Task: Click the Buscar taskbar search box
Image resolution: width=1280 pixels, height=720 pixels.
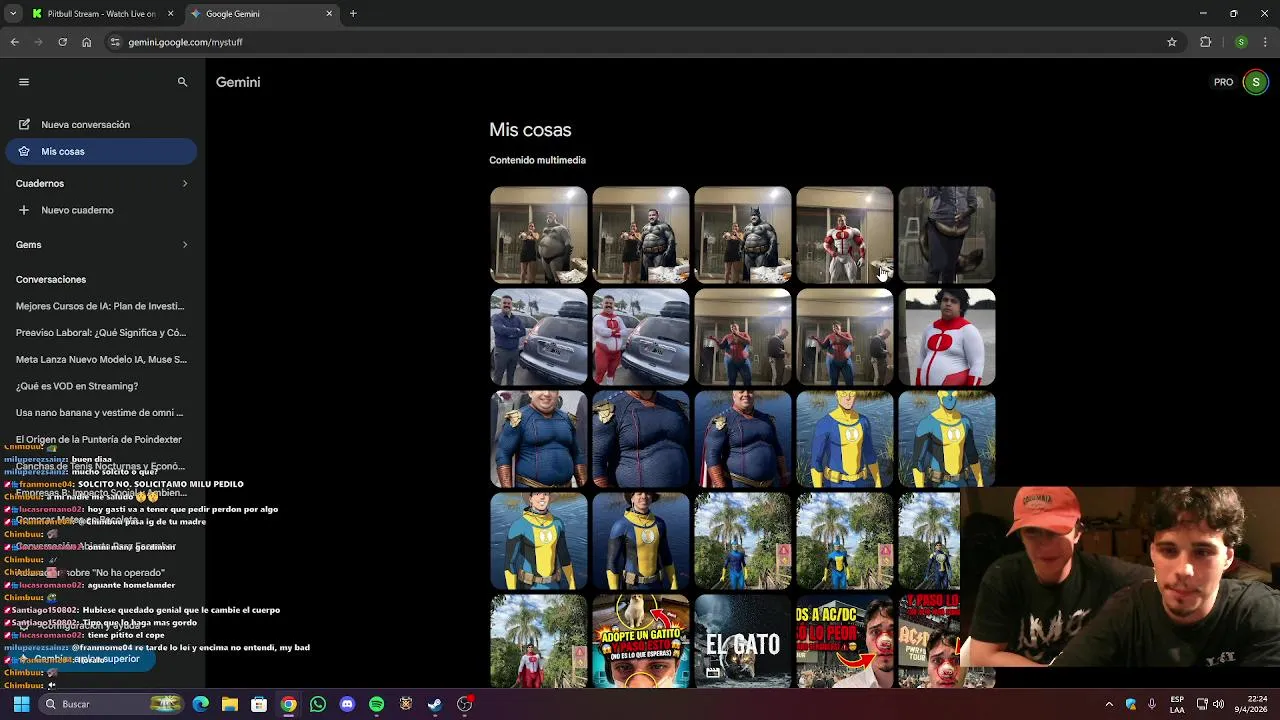Action: pyautogui.click(x=112, y=704)
